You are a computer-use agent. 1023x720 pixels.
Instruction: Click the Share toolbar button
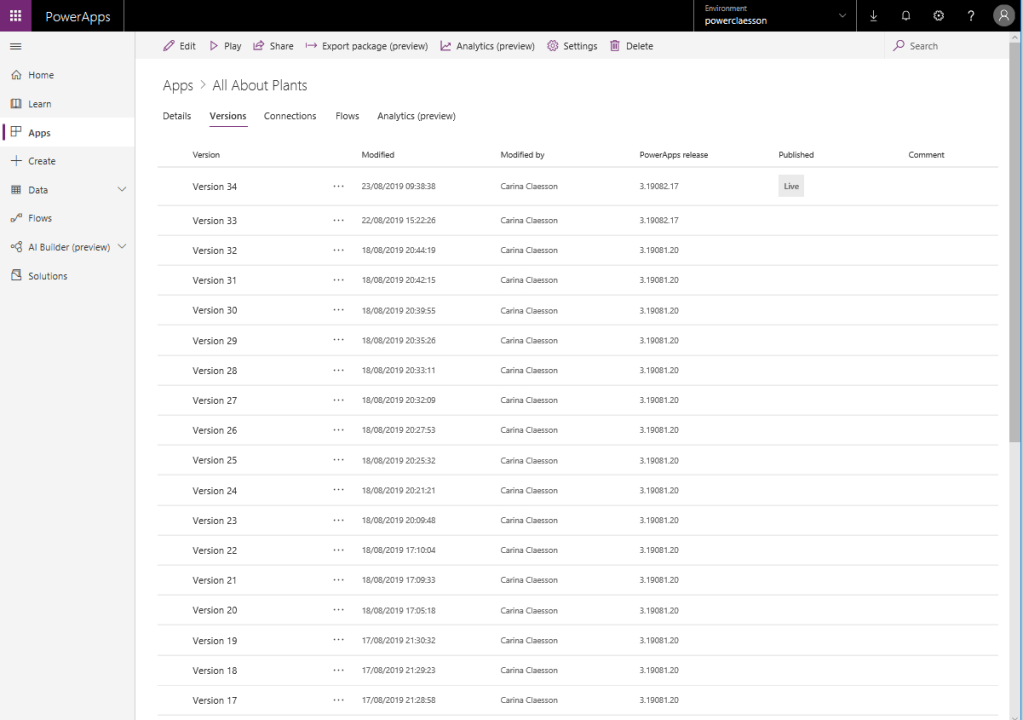273,46
